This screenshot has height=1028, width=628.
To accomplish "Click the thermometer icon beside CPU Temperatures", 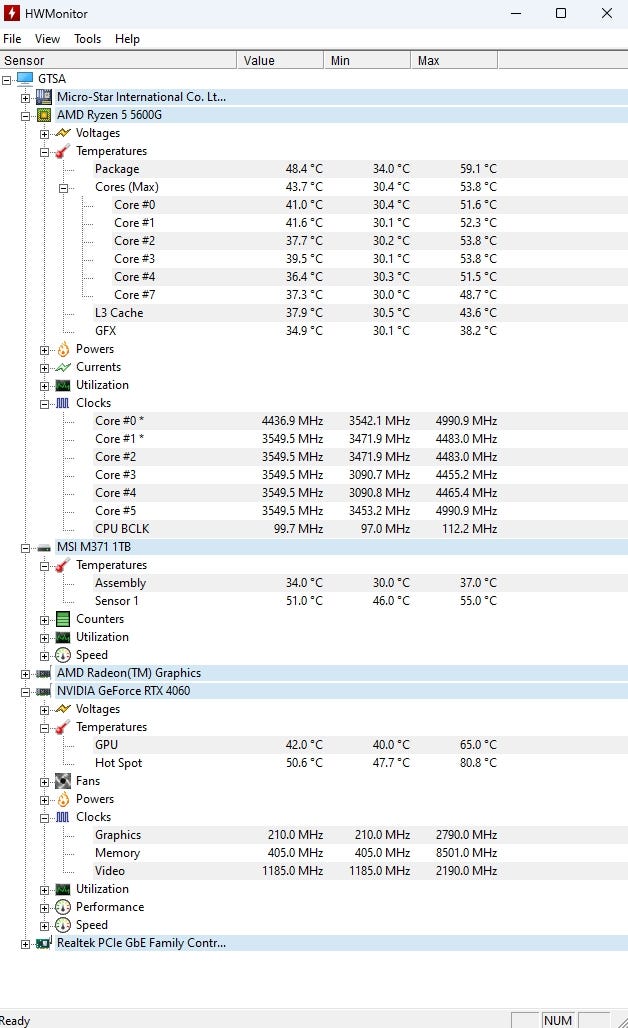I will 63,151.
